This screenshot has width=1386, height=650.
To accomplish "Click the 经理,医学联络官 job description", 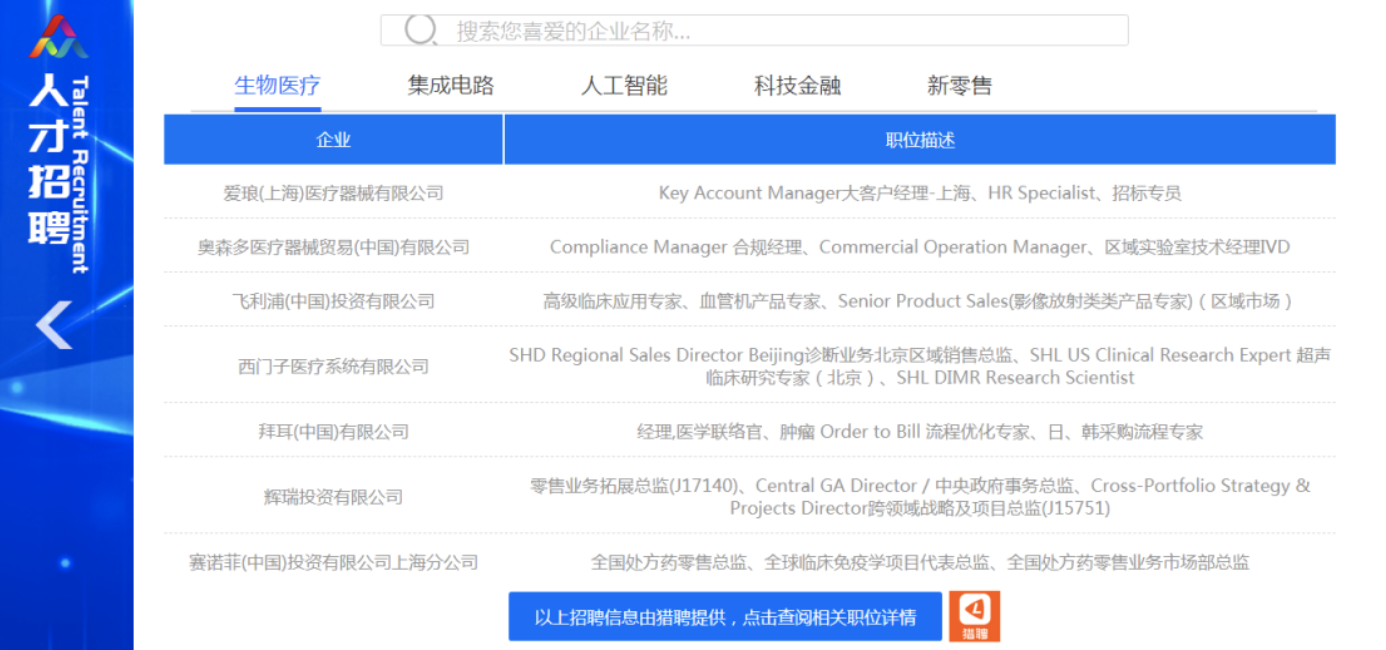I will coord(920,432).
